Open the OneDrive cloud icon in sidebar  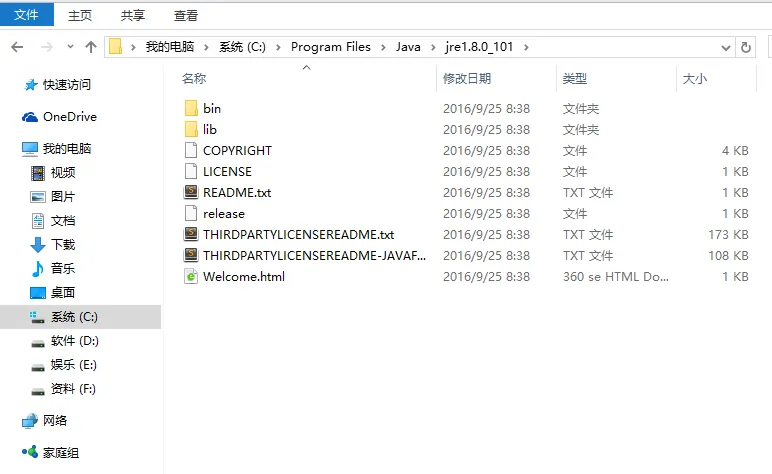[30, 117]
